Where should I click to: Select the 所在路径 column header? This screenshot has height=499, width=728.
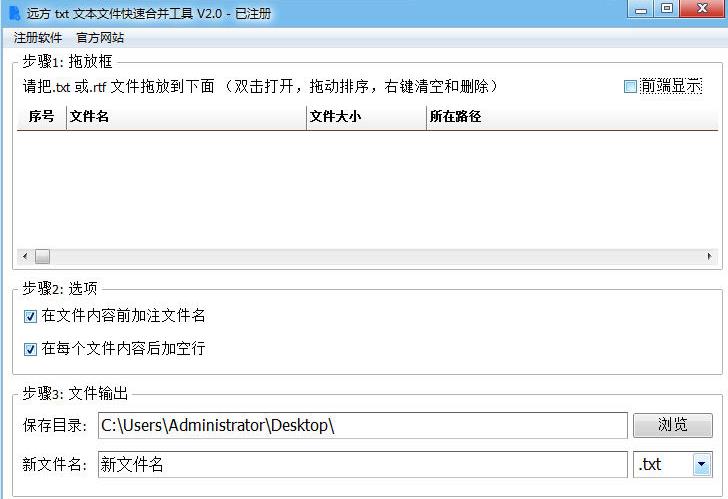click(x=570, y=117)
